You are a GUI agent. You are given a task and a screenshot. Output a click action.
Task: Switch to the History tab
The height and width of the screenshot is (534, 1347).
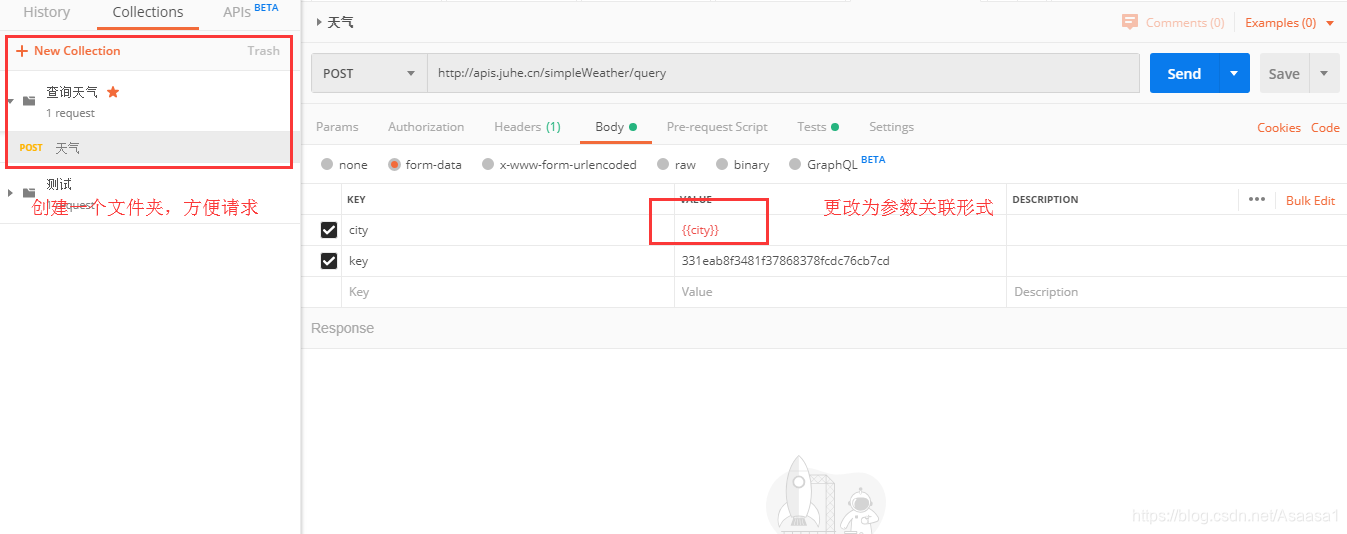click(x=47, y=12)
